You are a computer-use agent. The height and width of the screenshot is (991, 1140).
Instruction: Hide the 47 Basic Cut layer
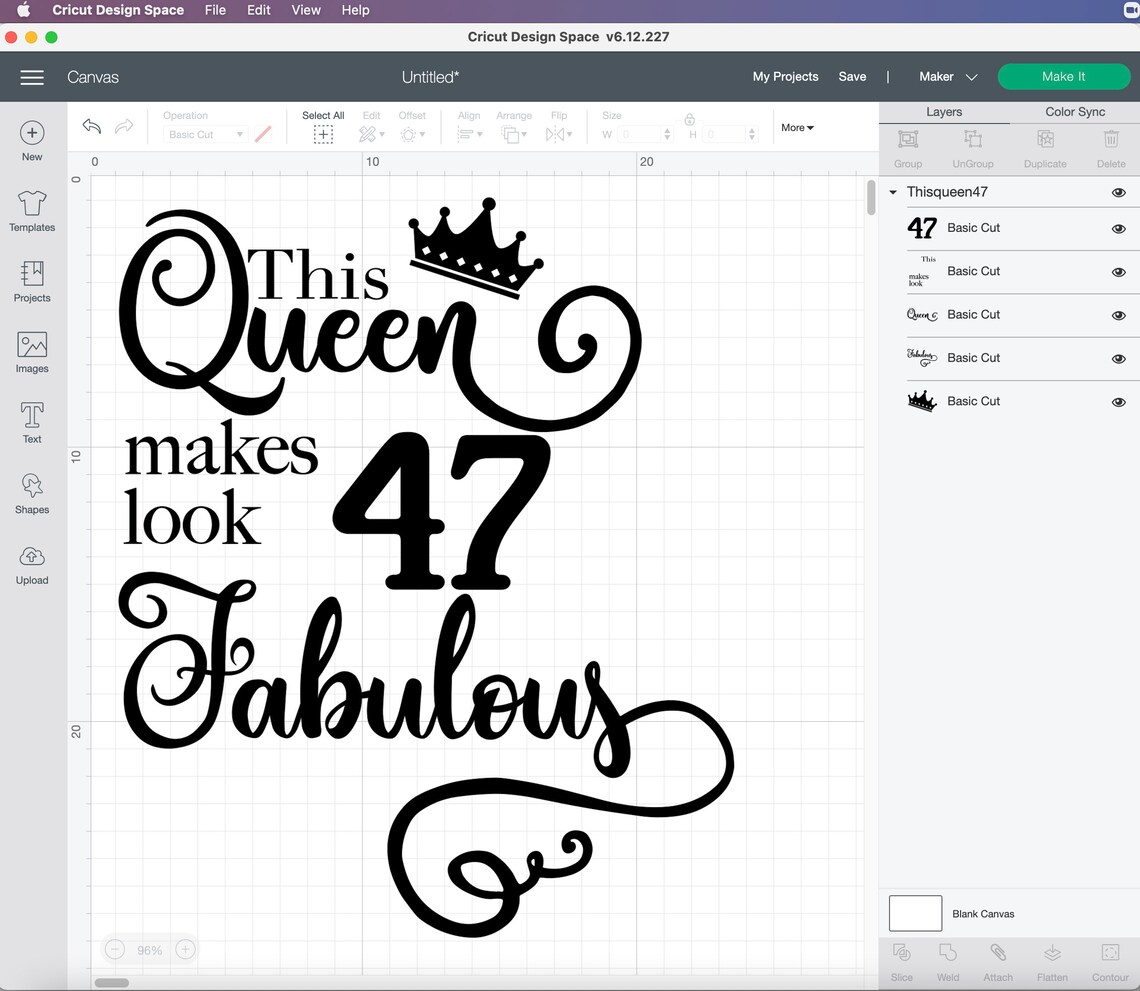coord(1118,228)
